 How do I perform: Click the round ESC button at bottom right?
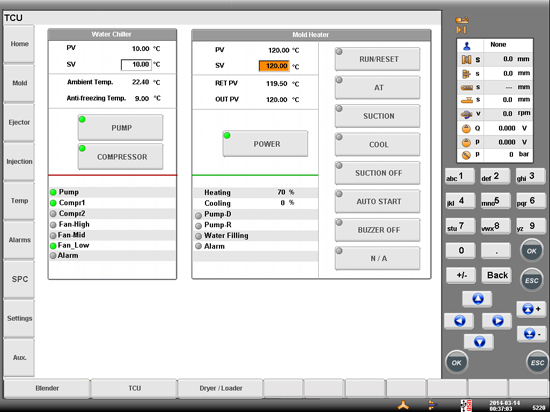pos(538,362)
